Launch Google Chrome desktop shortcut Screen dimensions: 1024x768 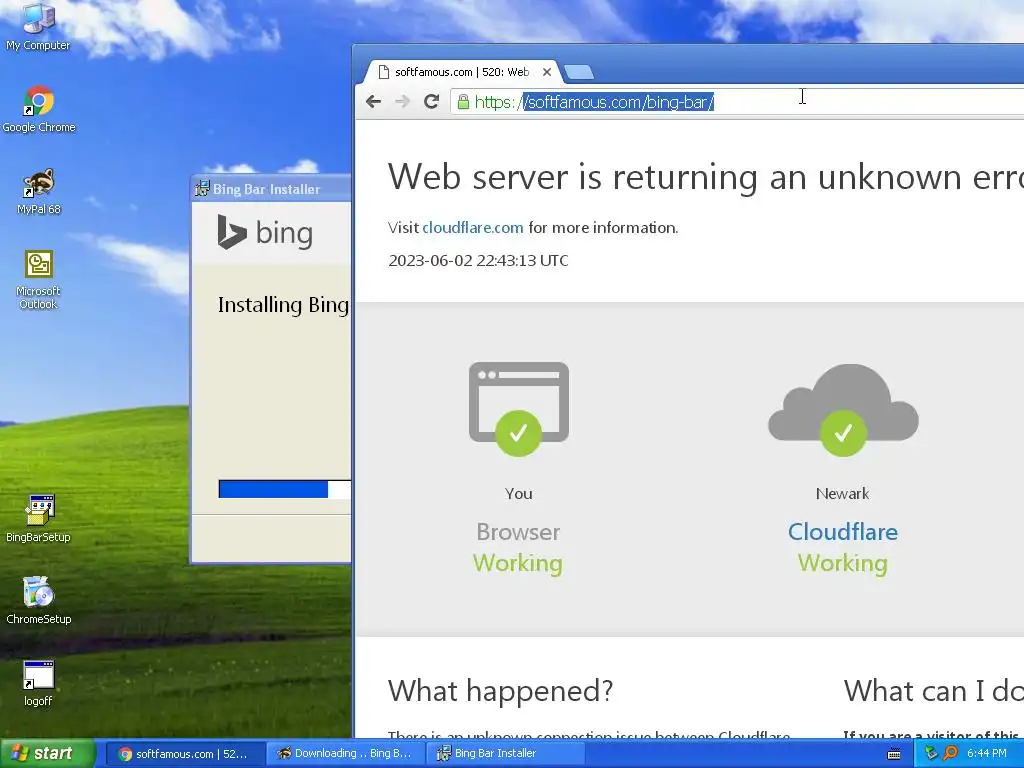coord(39,110)
